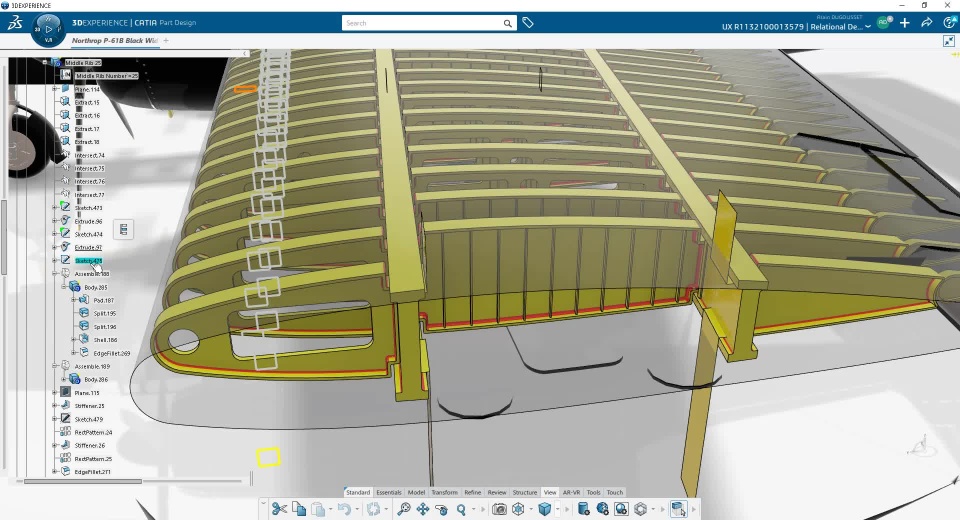Viewport: 960px width, 520px height.
Task: Select Middle Rib Number parameter in tree
Action: coord(107,75)
